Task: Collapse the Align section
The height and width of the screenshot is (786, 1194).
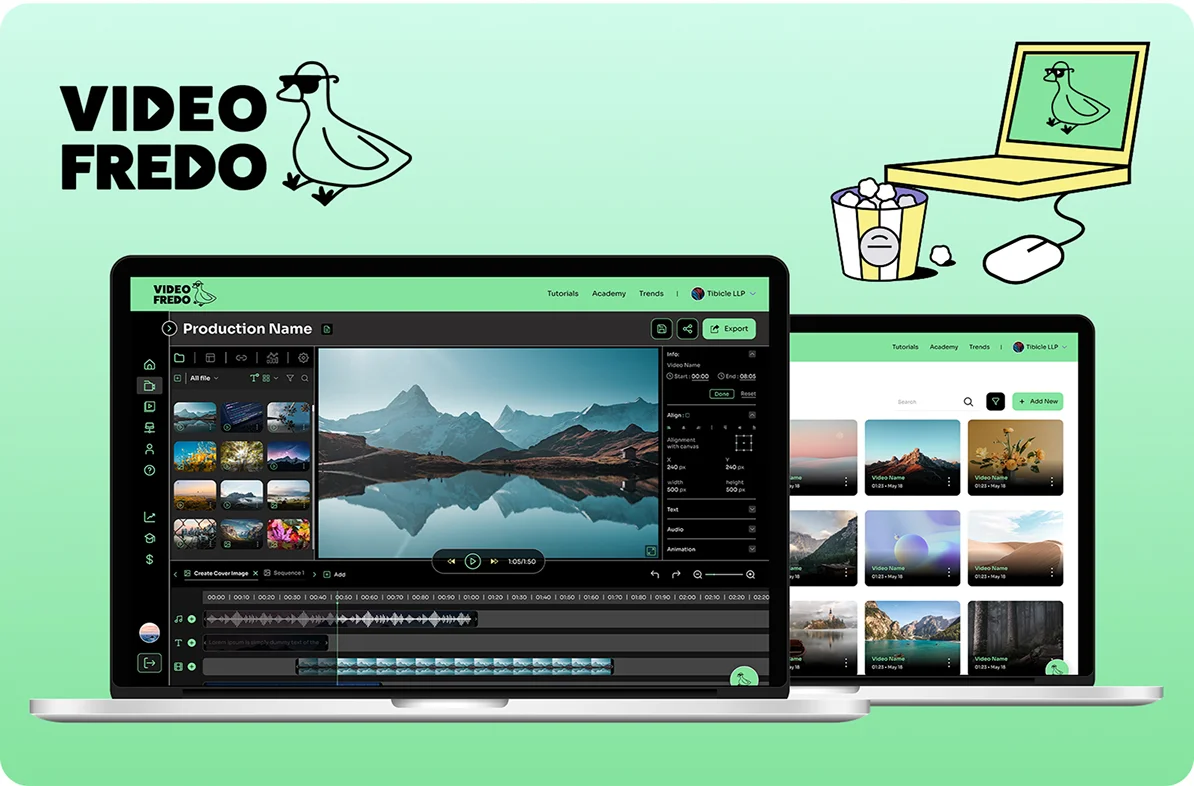Action: (752, 415)
